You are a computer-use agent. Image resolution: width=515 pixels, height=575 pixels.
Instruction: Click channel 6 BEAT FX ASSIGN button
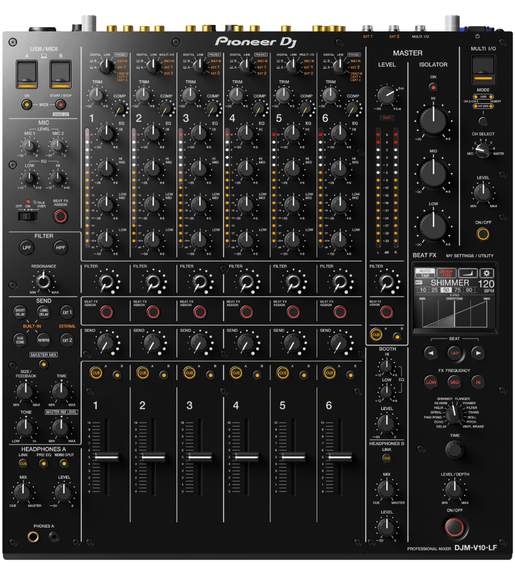point(340,312)
